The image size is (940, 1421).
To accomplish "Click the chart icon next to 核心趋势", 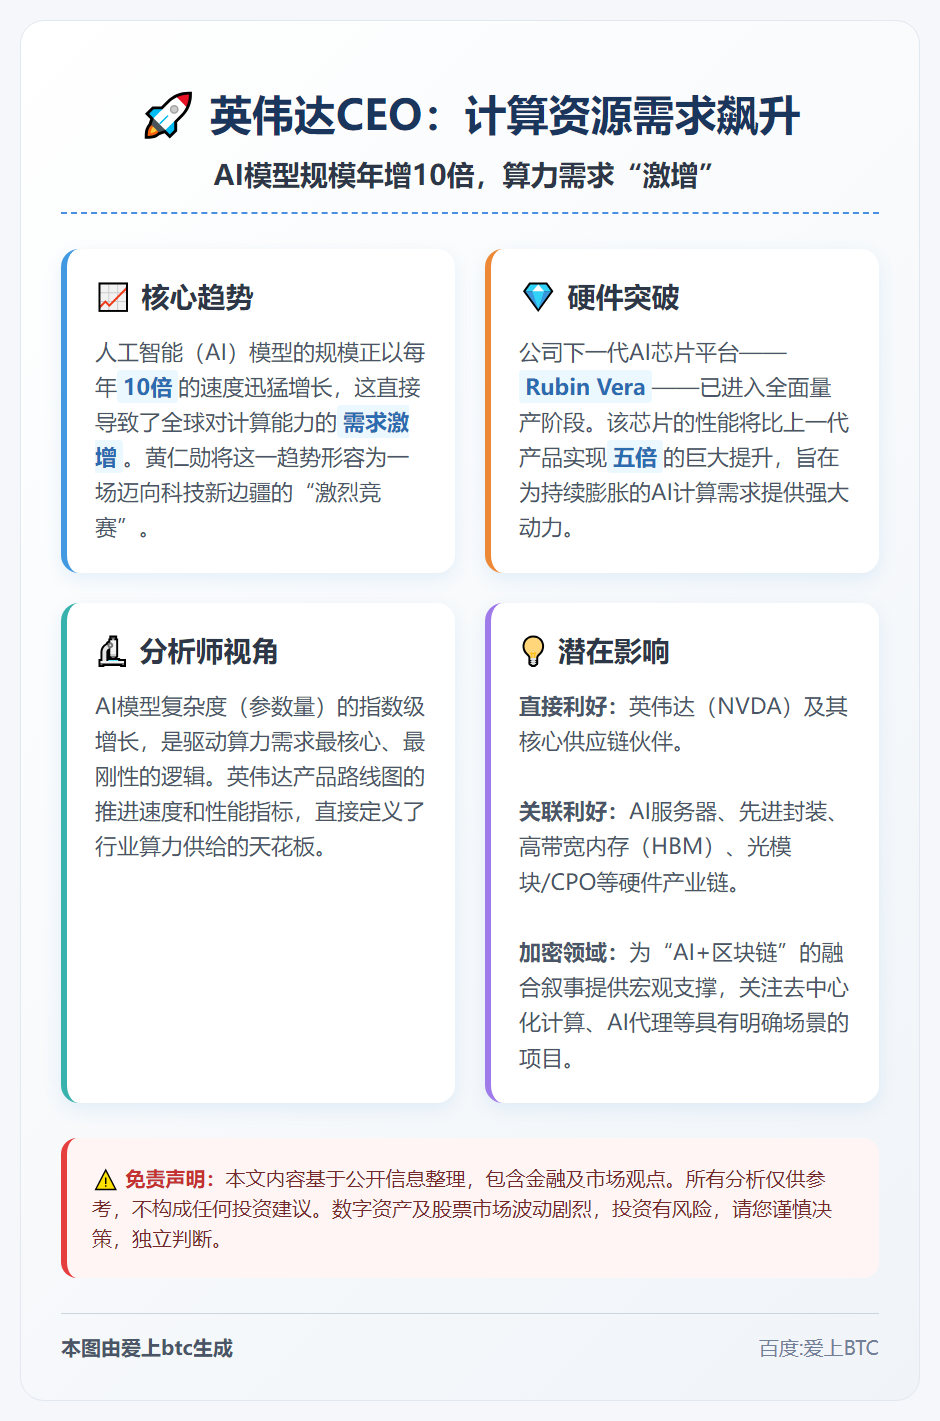I will click(112, 297).
